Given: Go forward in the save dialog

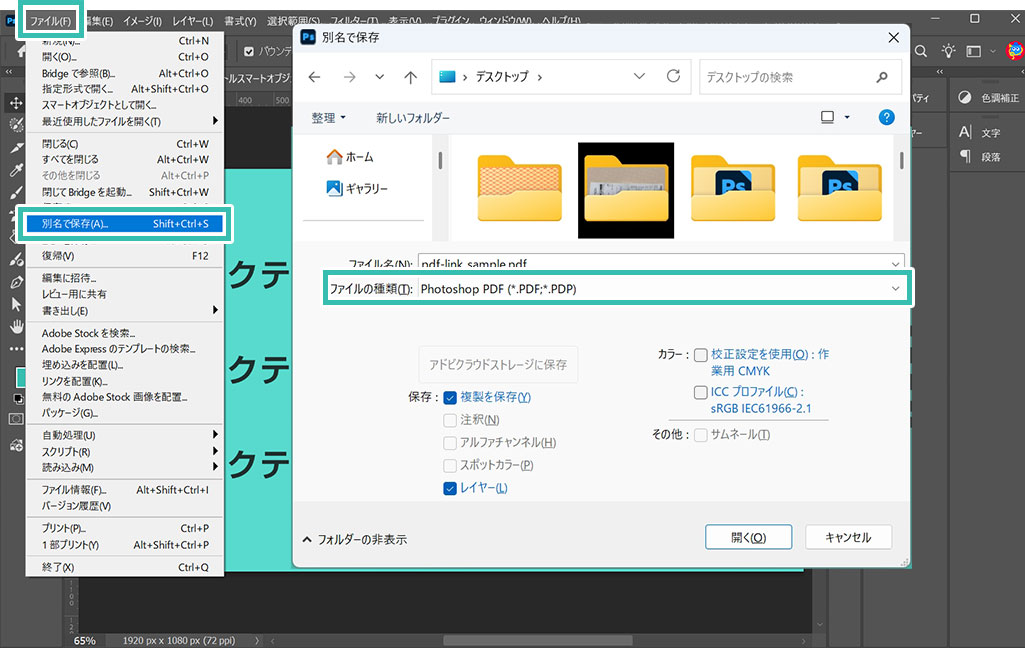Looking at the screenshot, I should [350, 77].
